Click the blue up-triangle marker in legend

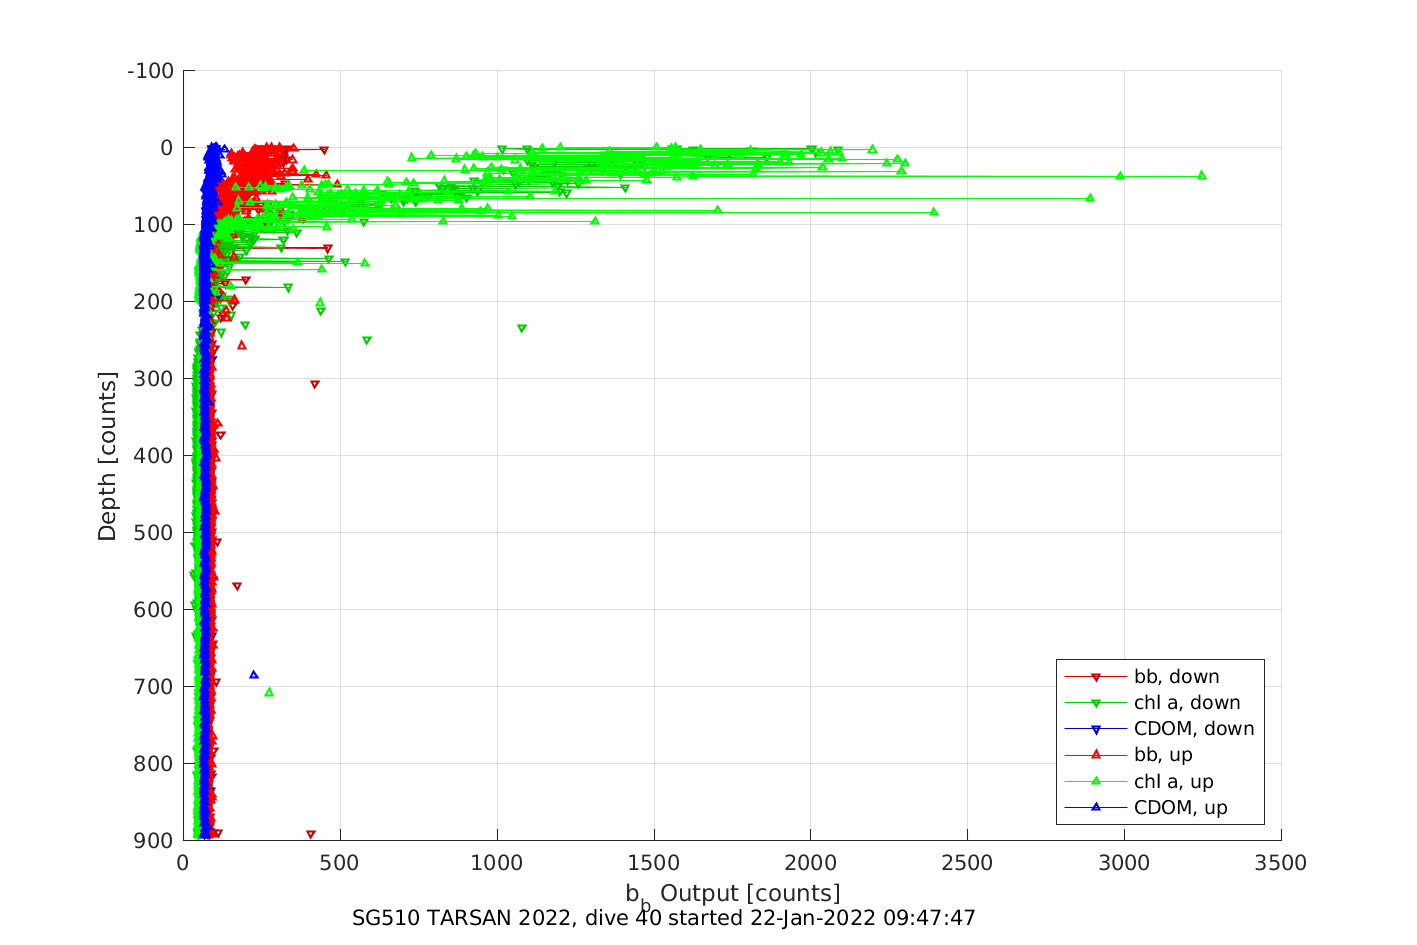tap(1096, 807)
